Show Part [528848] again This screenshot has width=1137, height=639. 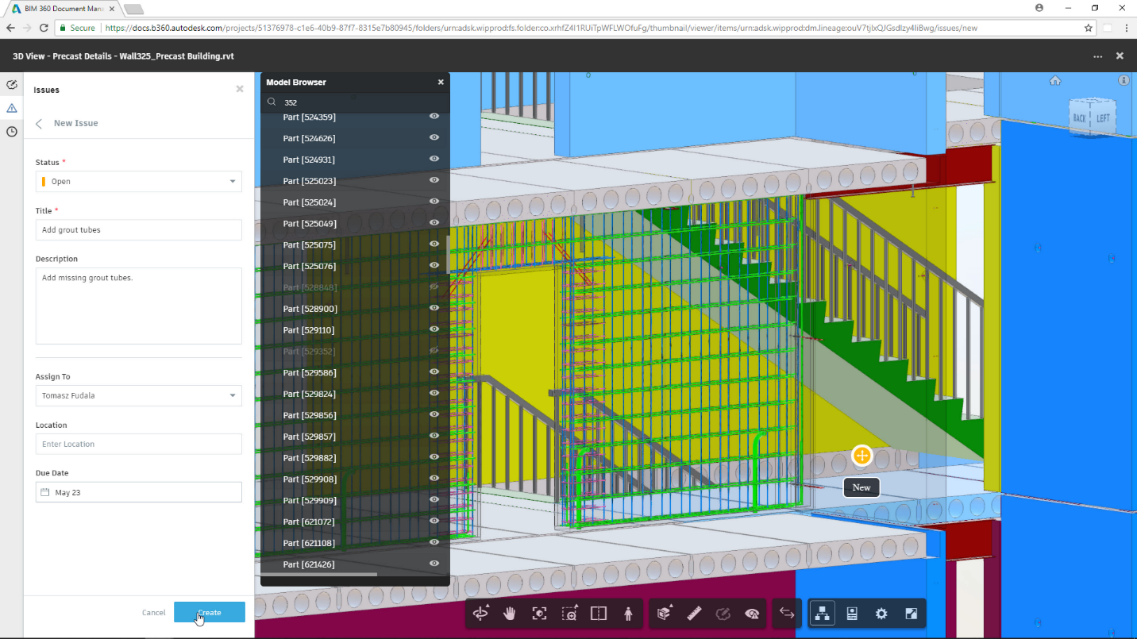434,287
